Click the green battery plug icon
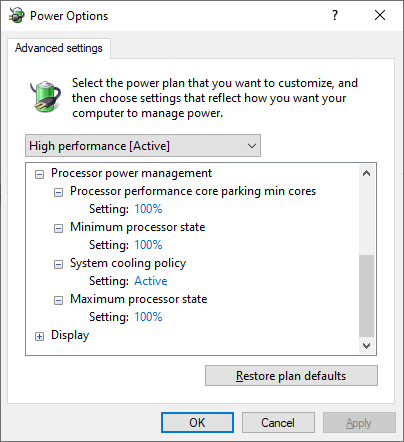Viewport: 404px width, 442px height. pos(45,97)
